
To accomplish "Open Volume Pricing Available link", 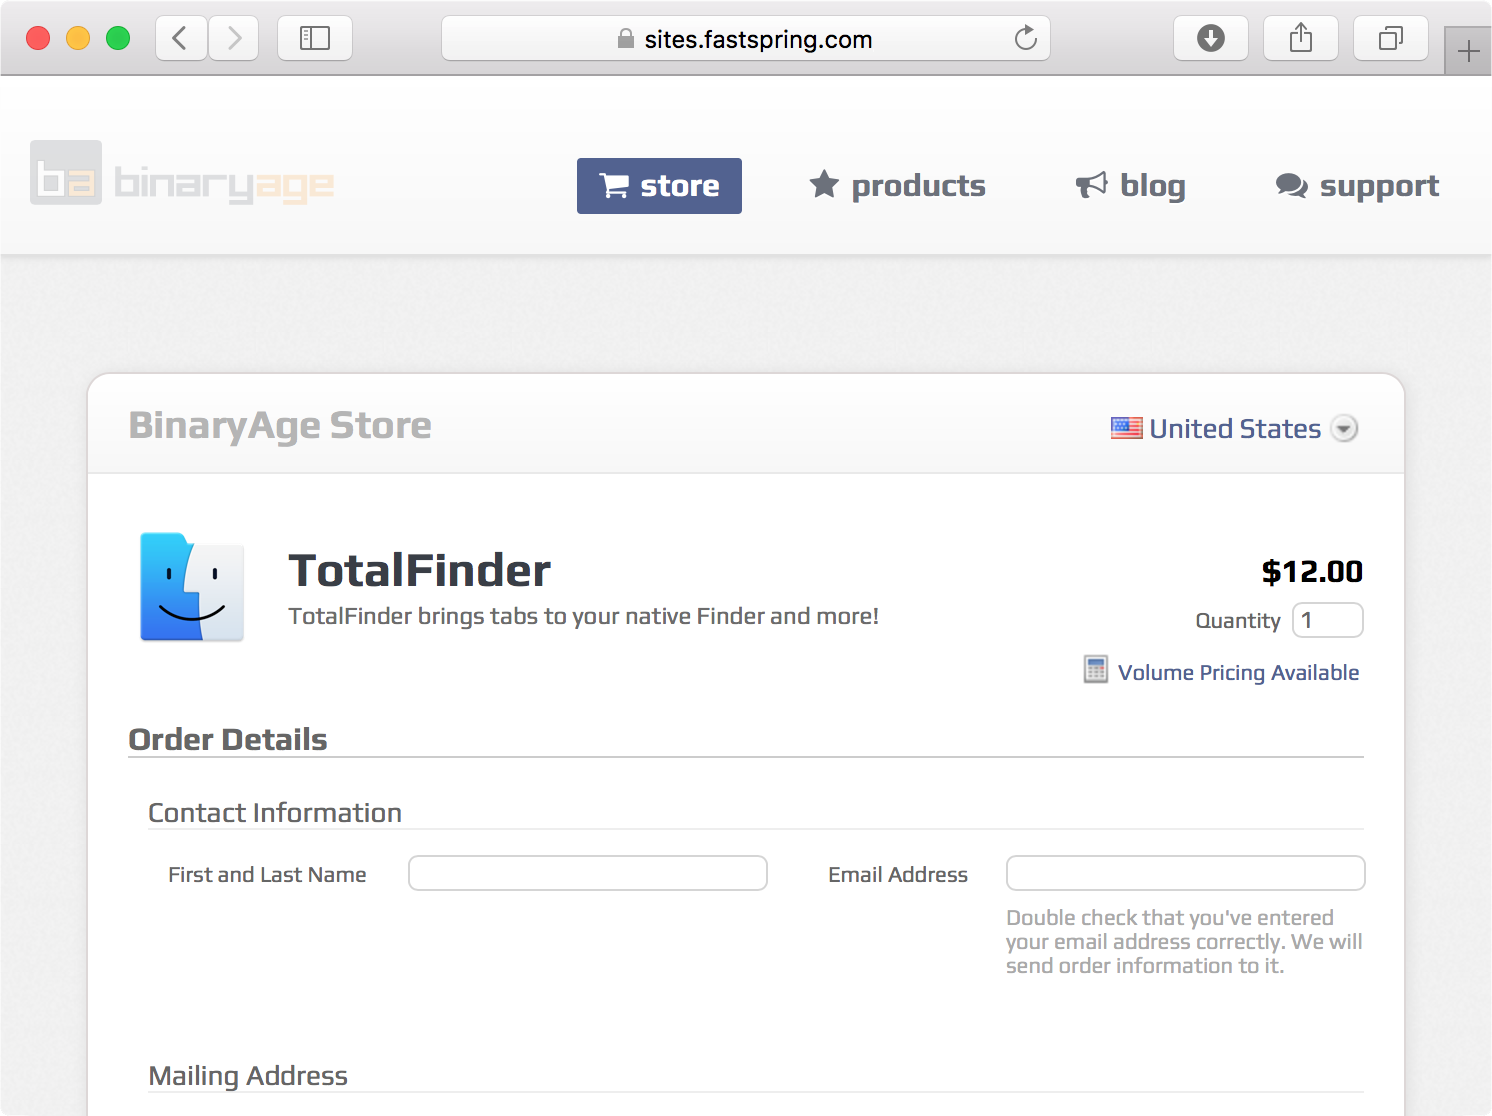I will coord(1238,672).
